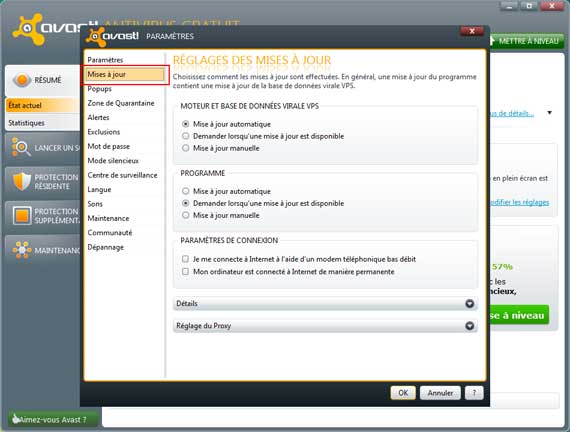The height and width of the screenshot is (432, 570).
Task: Minimize the main Avast window
Action: click(x=509, y=6)
